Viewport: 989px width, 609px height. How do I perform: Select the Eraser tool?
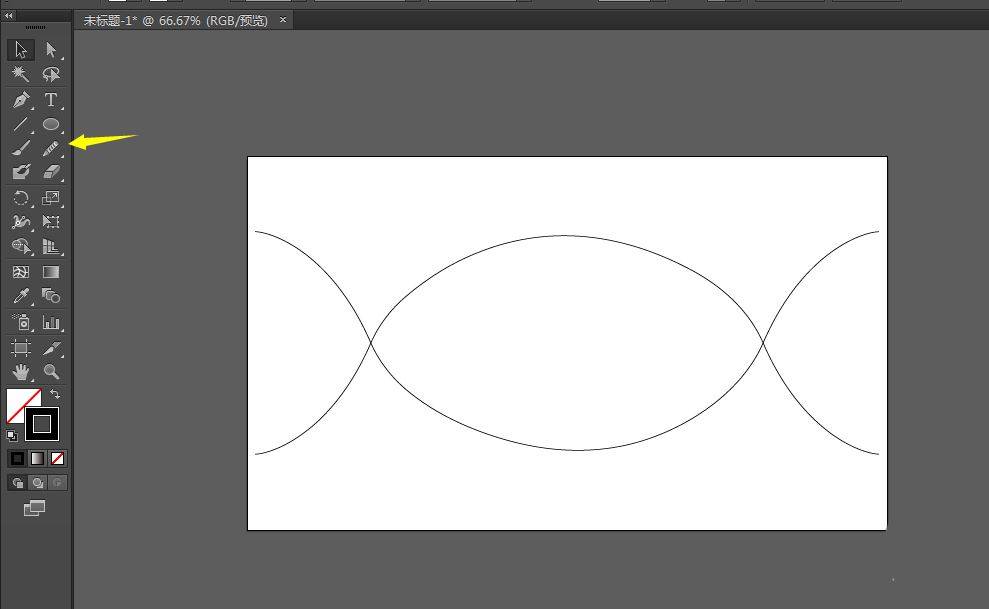[x=51, y=172]
